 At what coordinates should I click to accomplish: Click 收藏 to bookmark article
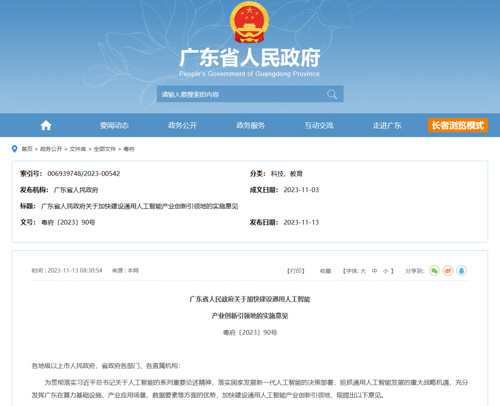point(325,271)
